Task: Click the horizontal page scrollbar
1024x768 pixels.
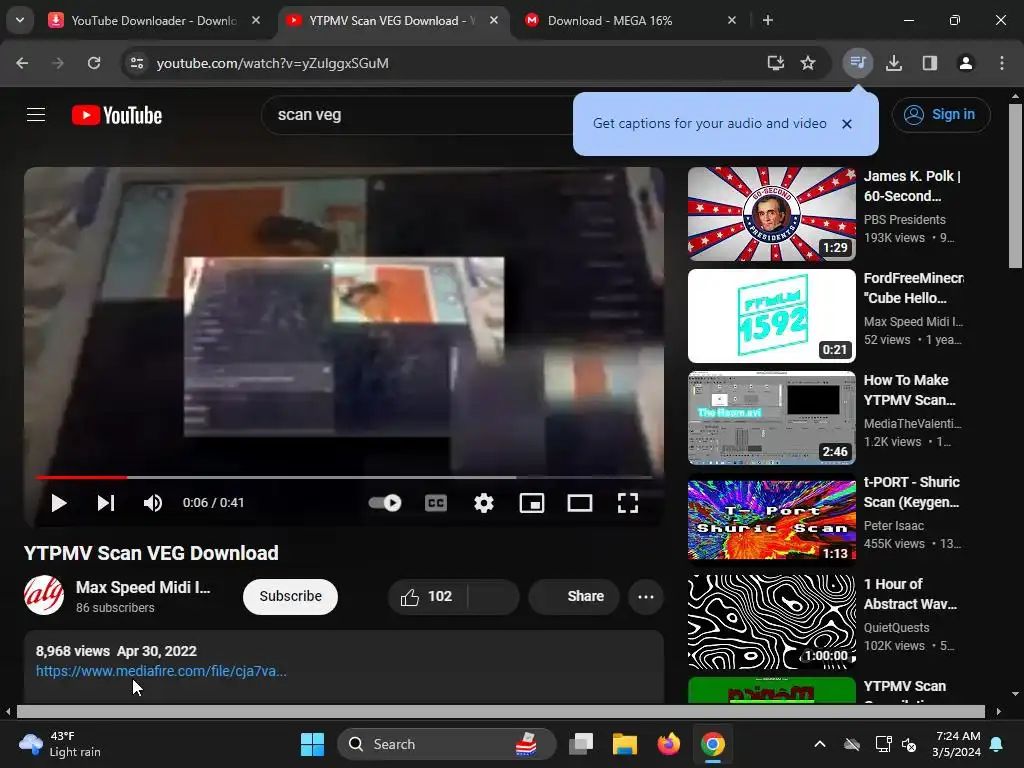Action: [500, 711]
